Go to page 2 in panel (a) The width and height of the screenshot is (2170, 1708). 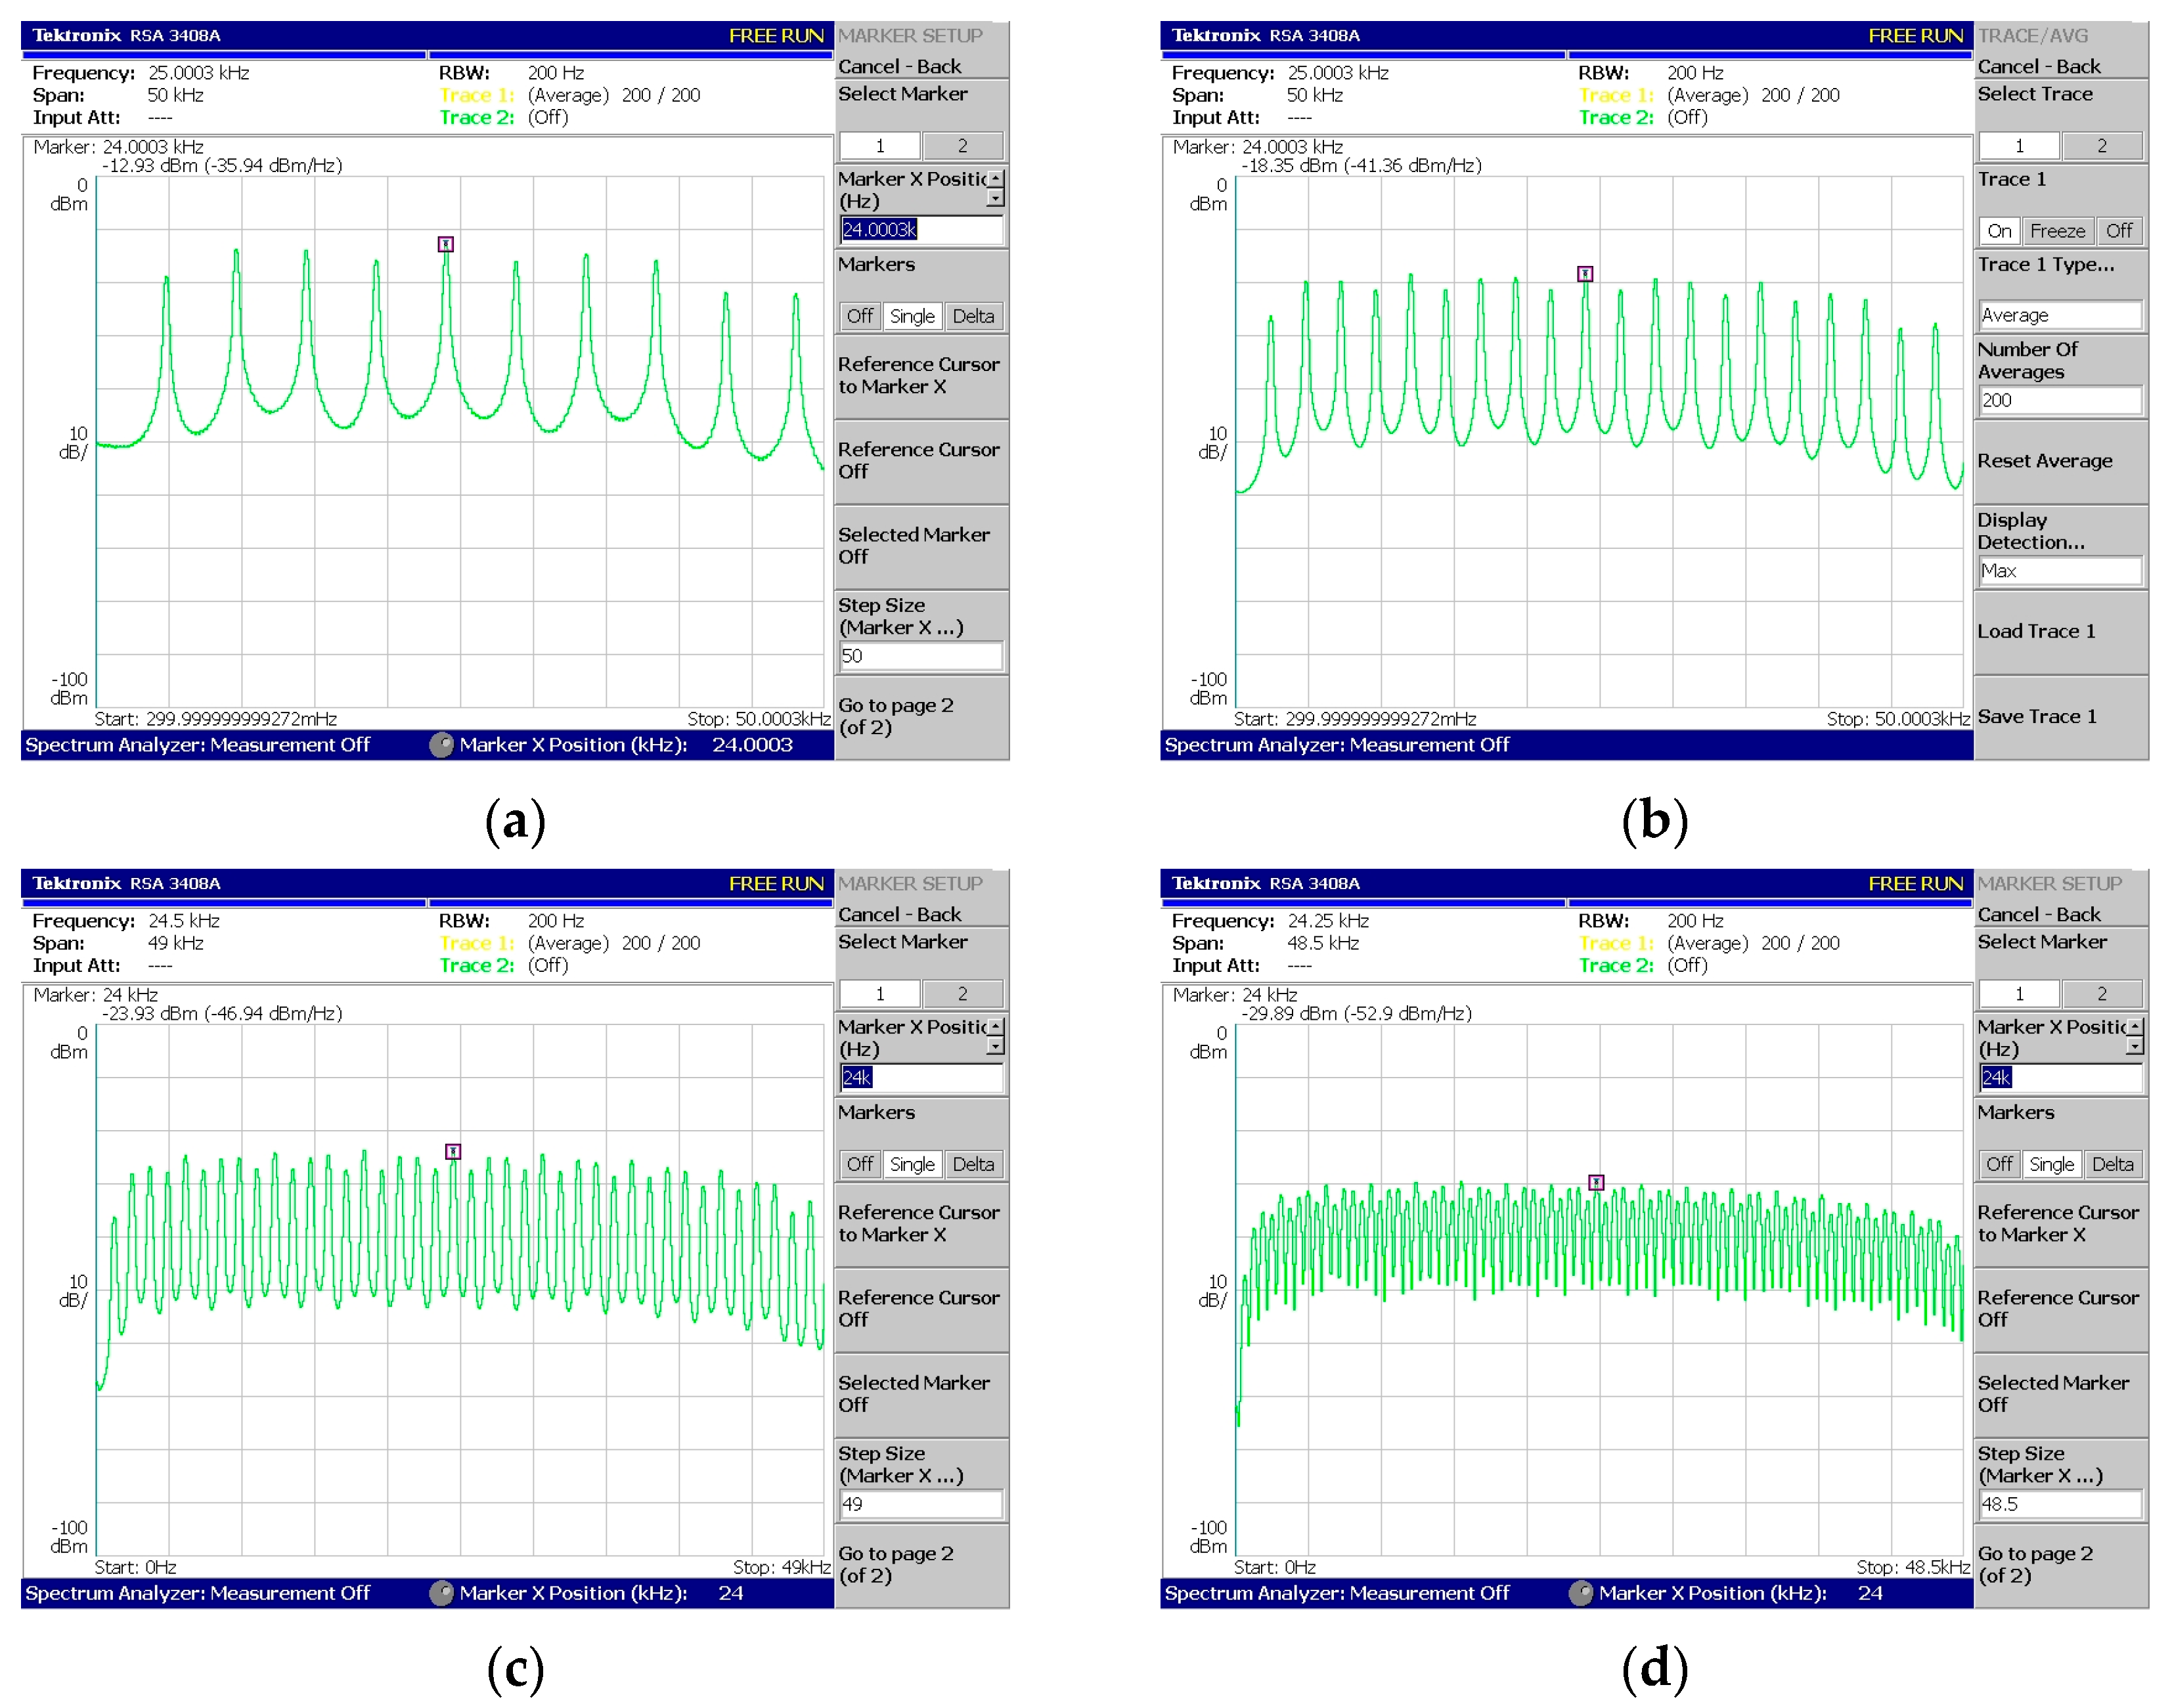click(x=922, y=717)
